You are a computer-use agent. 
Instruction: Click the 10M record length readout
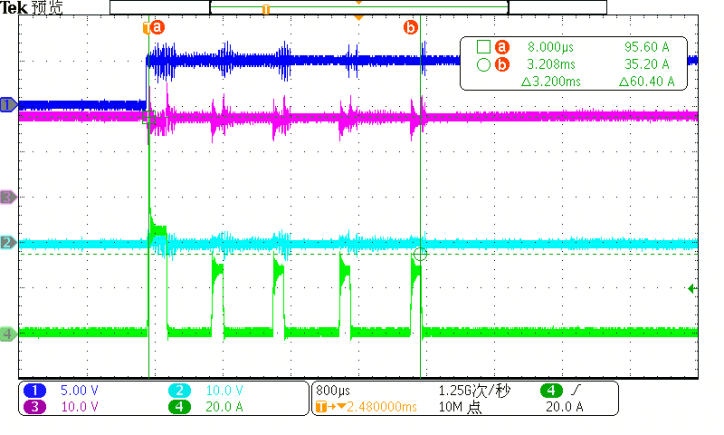(x=460, y=407)
